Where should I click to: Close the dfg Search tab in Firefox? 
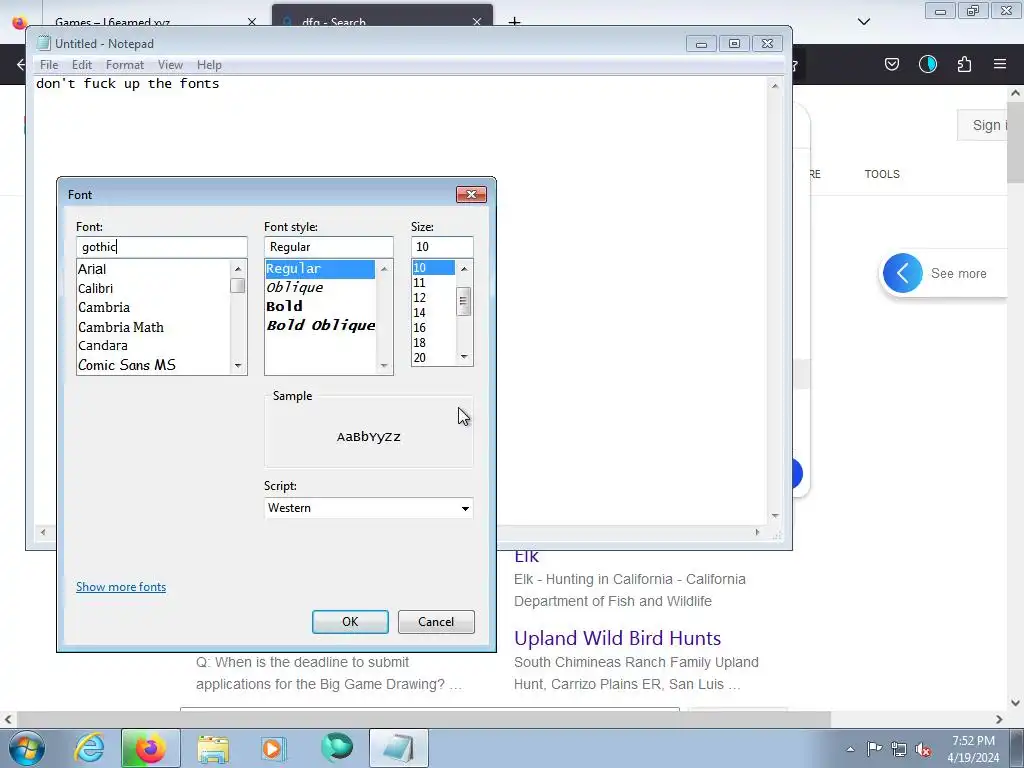tap(477, 22)
